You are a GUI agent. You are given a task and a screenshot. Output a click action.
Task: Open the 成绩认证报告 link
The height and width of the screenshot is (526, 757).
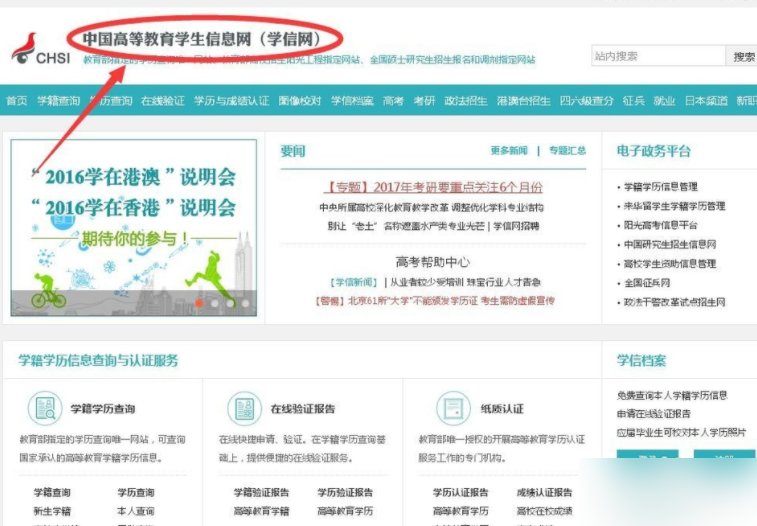click(544, 492)
